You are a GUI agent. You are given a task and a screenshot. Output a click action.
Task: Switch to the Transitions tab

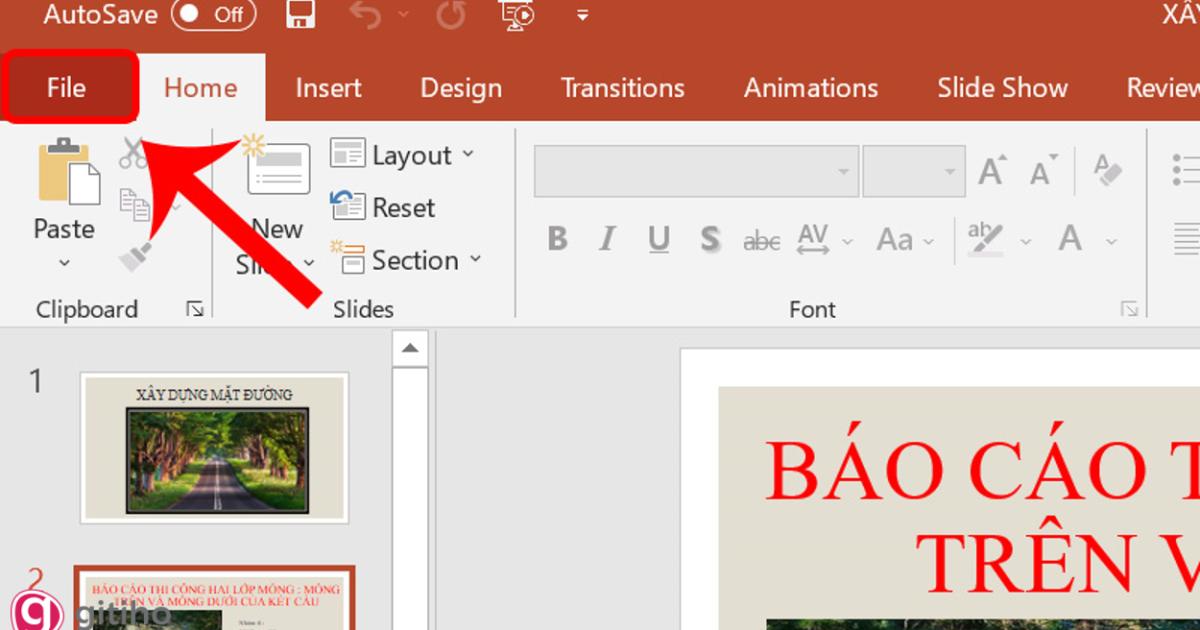[622, 87]
